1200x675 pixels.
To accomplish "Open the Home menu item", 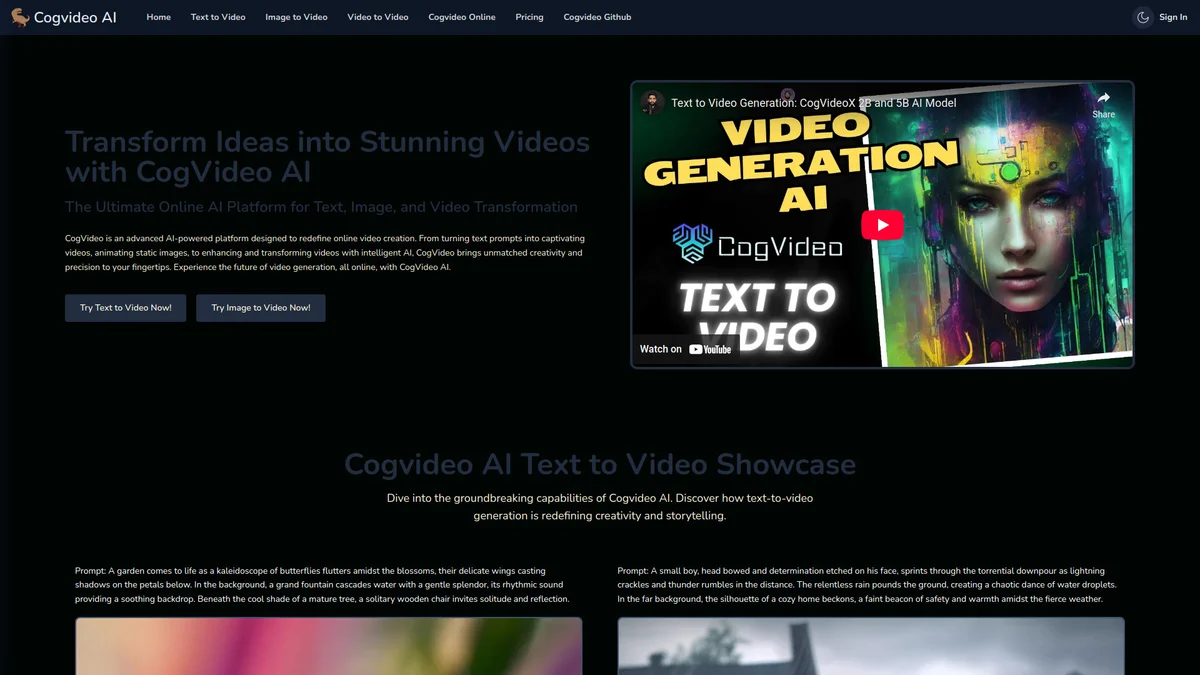I will click(x=158, y=17).
